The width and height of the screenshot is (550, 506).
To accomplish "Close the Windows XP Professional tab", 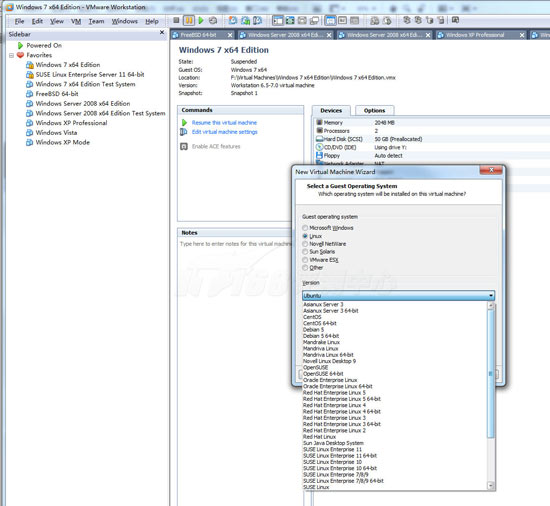I will coord(522,35).
